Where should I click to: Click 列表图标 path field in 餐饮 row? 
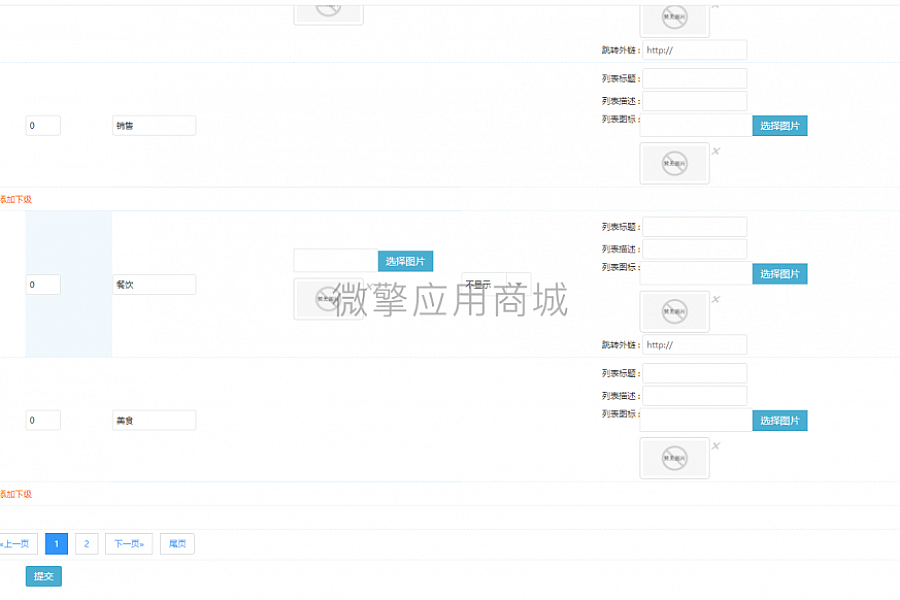(x=696, y=273)
